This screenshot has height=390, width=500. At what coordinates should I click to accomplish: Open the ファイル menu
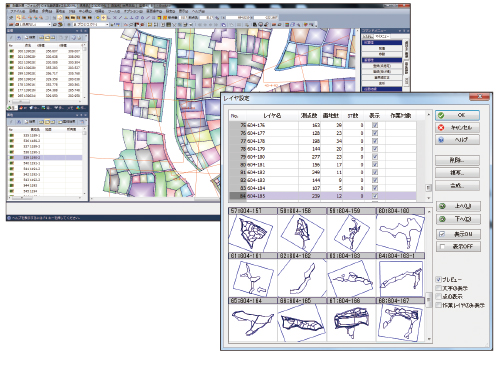click(x=18, y=11)
